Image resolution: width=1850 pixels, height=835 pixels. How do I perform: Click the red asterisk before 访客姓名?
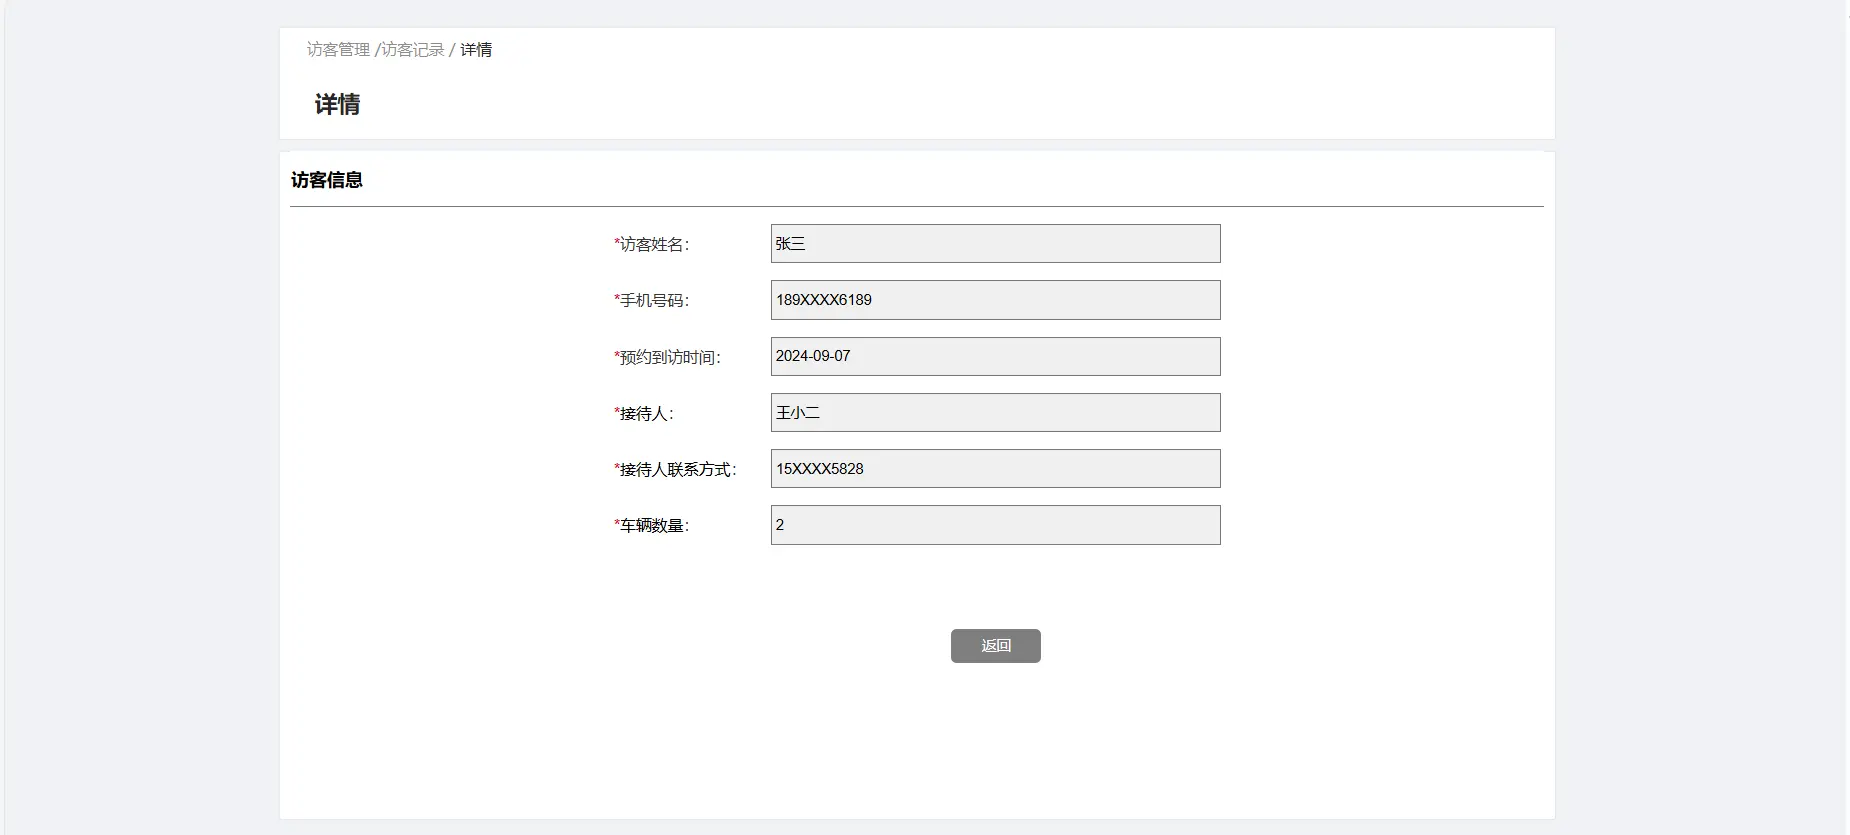[x=617, y=243]
